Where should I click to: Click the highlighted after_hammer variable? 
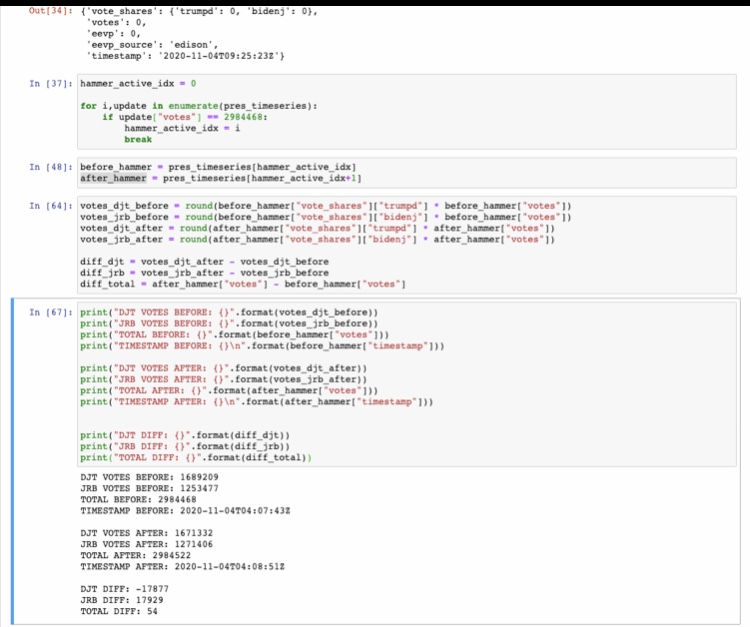113,178
